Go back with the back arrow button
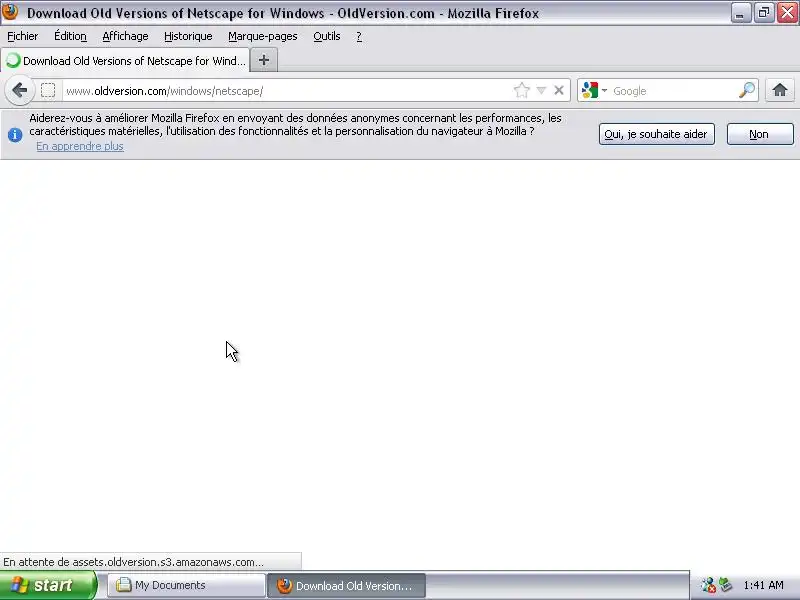 19,90
